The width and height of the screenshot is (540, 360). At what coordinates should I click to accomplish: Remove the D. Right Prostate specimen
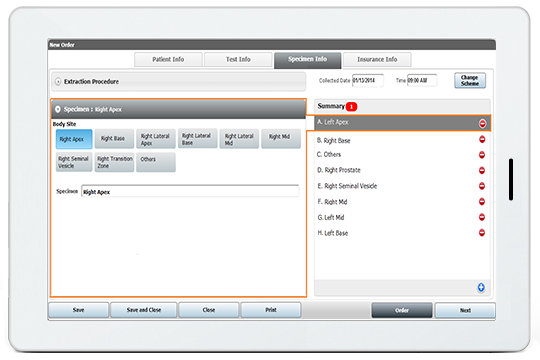(x=482, y=170)
